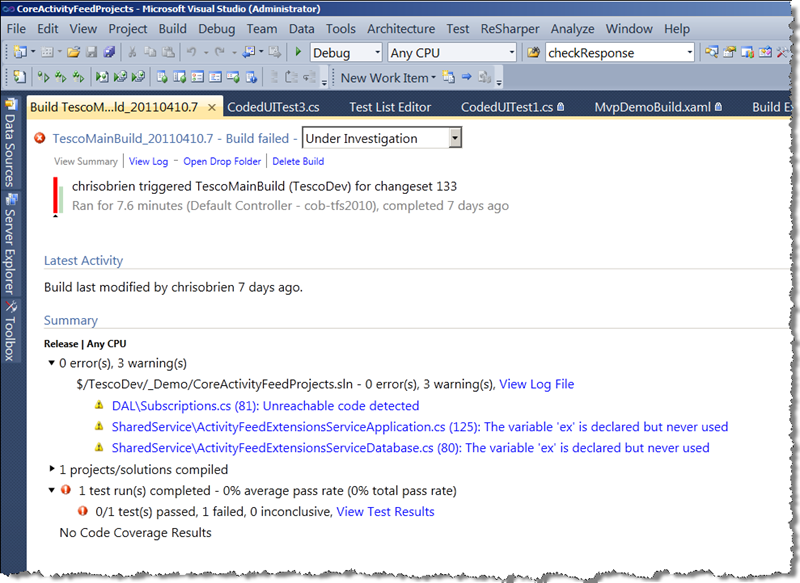
Task: Click the Toolbox hammer-and-wrench icon on top toolbar
Action: tap(782, 52)
